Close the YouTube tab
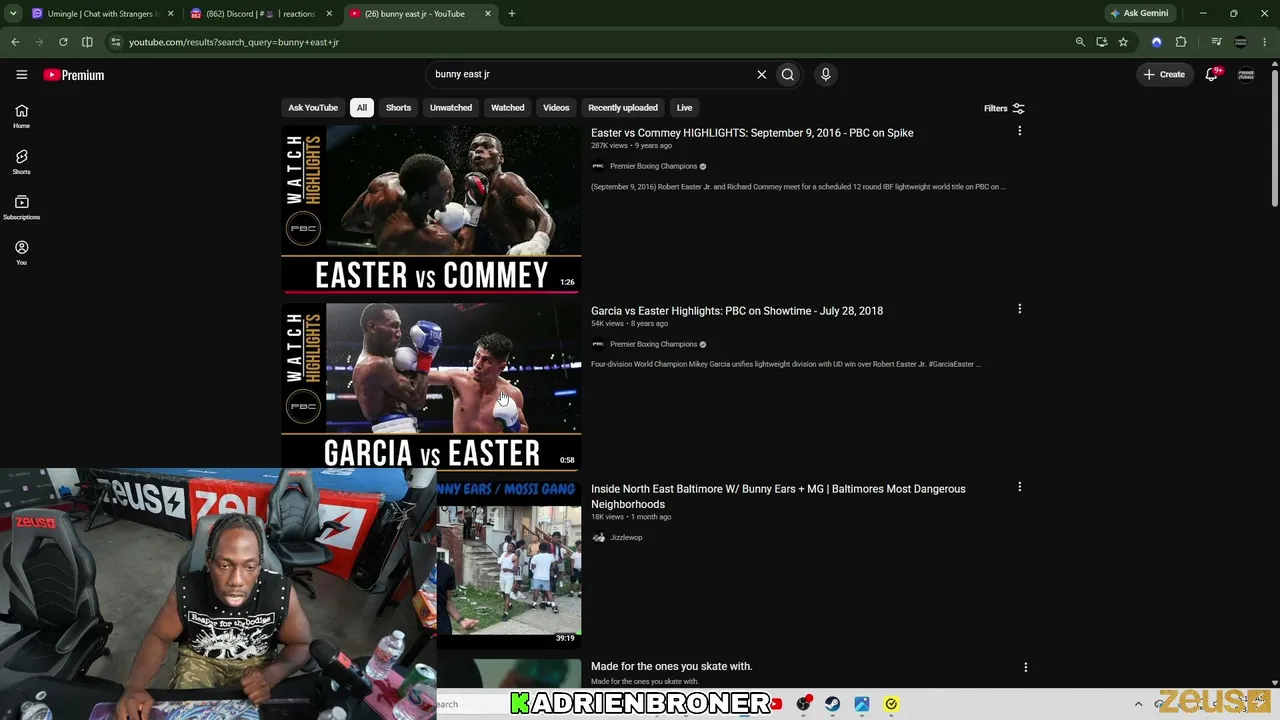Image resolution: width=1280 pixels, height=720 pixels. [x=488, y=14]
